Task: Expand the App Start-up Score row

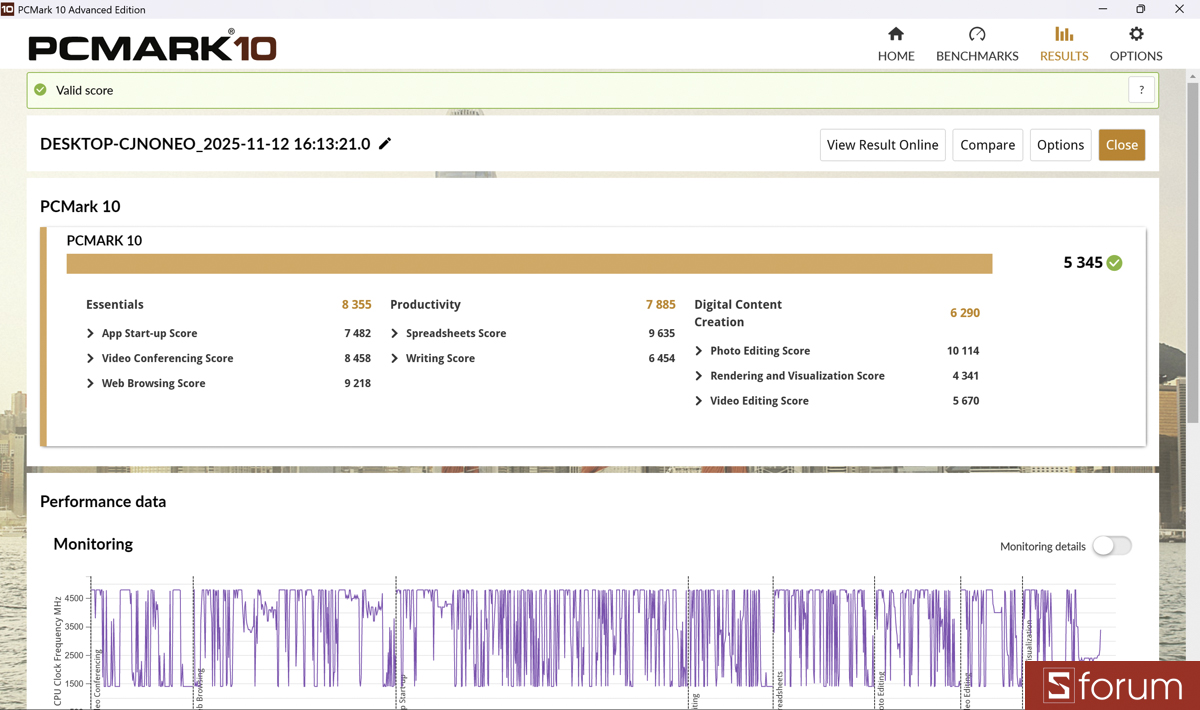Action: [91, 334]
